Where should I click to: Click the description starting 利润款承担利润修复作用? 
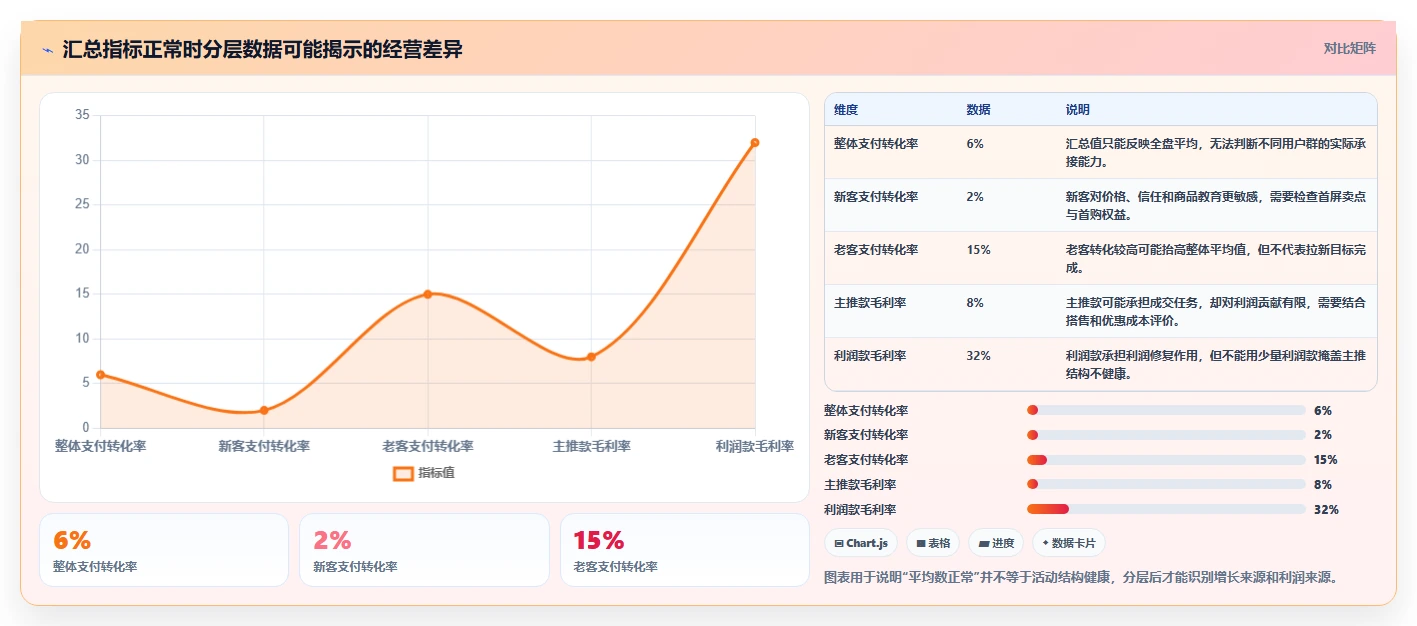click(1215, 364)
